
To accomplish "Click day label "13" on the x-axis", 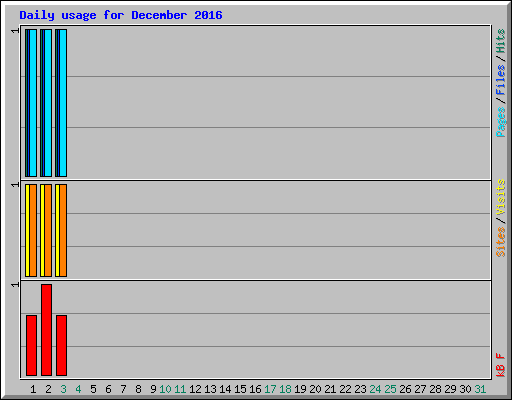I will tap(210, 389).
